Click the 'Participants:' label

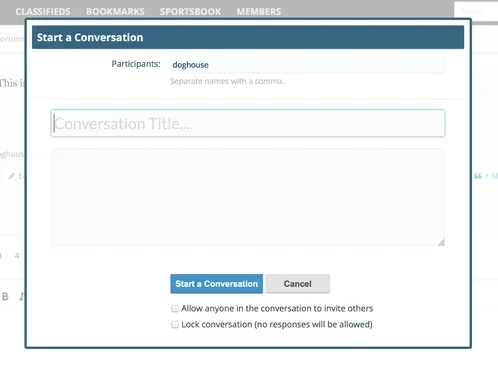pyautogui.click(x=136, y=64)
